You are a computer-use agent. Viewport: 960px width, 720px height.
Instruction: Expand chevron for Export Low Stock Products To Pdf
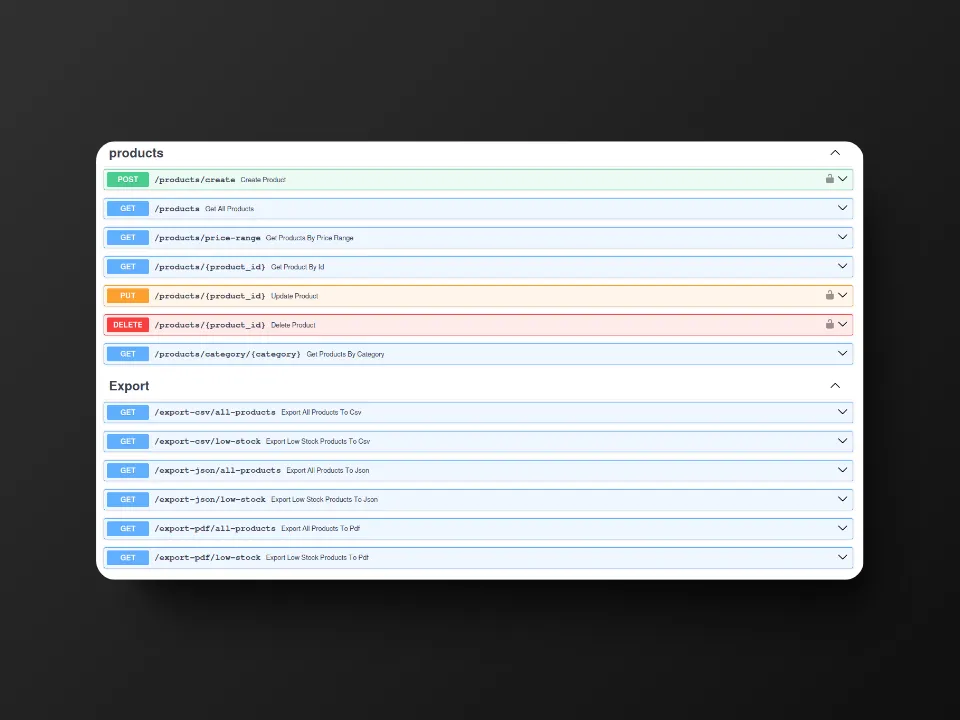pos(842,557)
